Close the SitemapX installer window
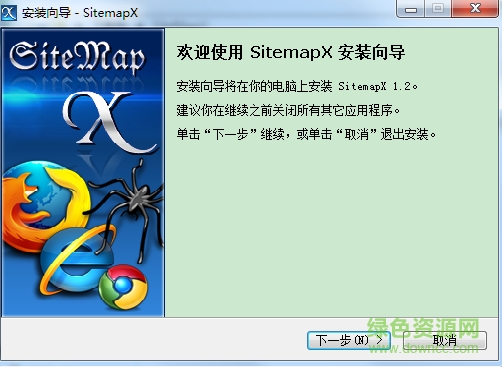Viewport: 502px width, 367px height. click(x=475, y=9)
